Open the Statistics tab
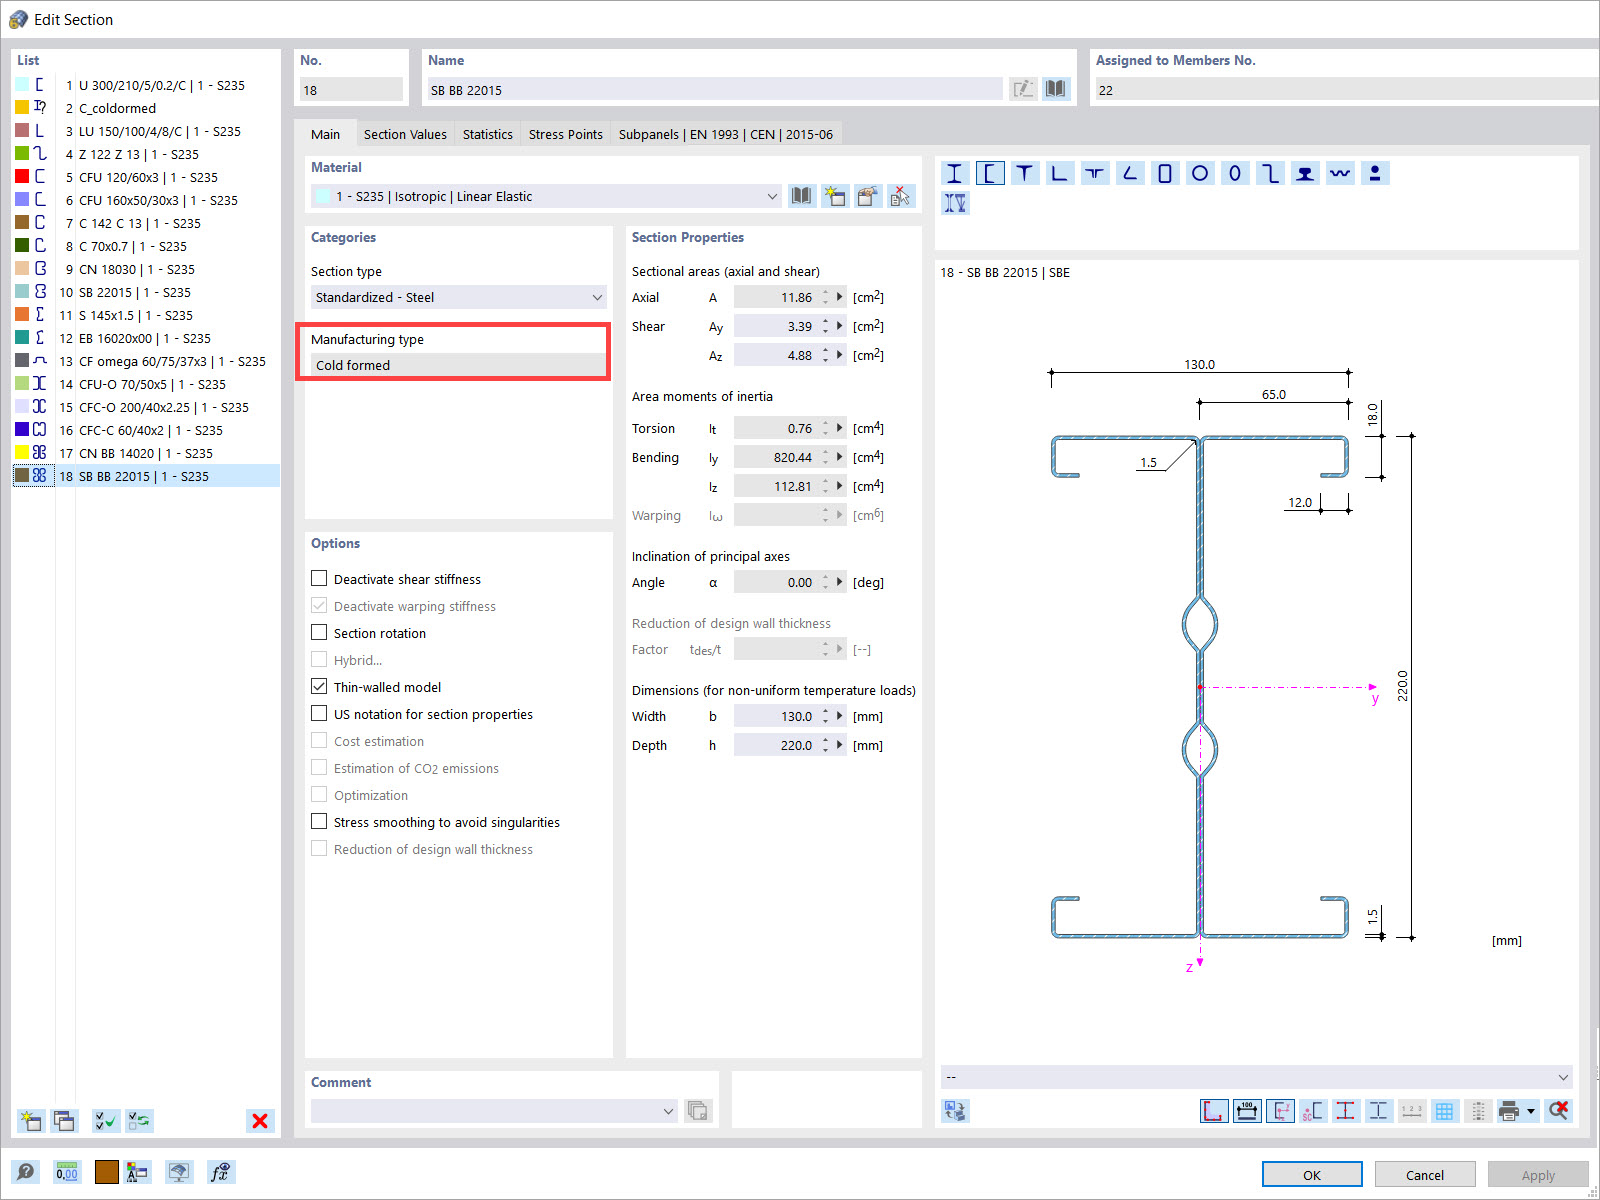The width and height of the screenshot is (1600, 1200). [x=488, y=134]
